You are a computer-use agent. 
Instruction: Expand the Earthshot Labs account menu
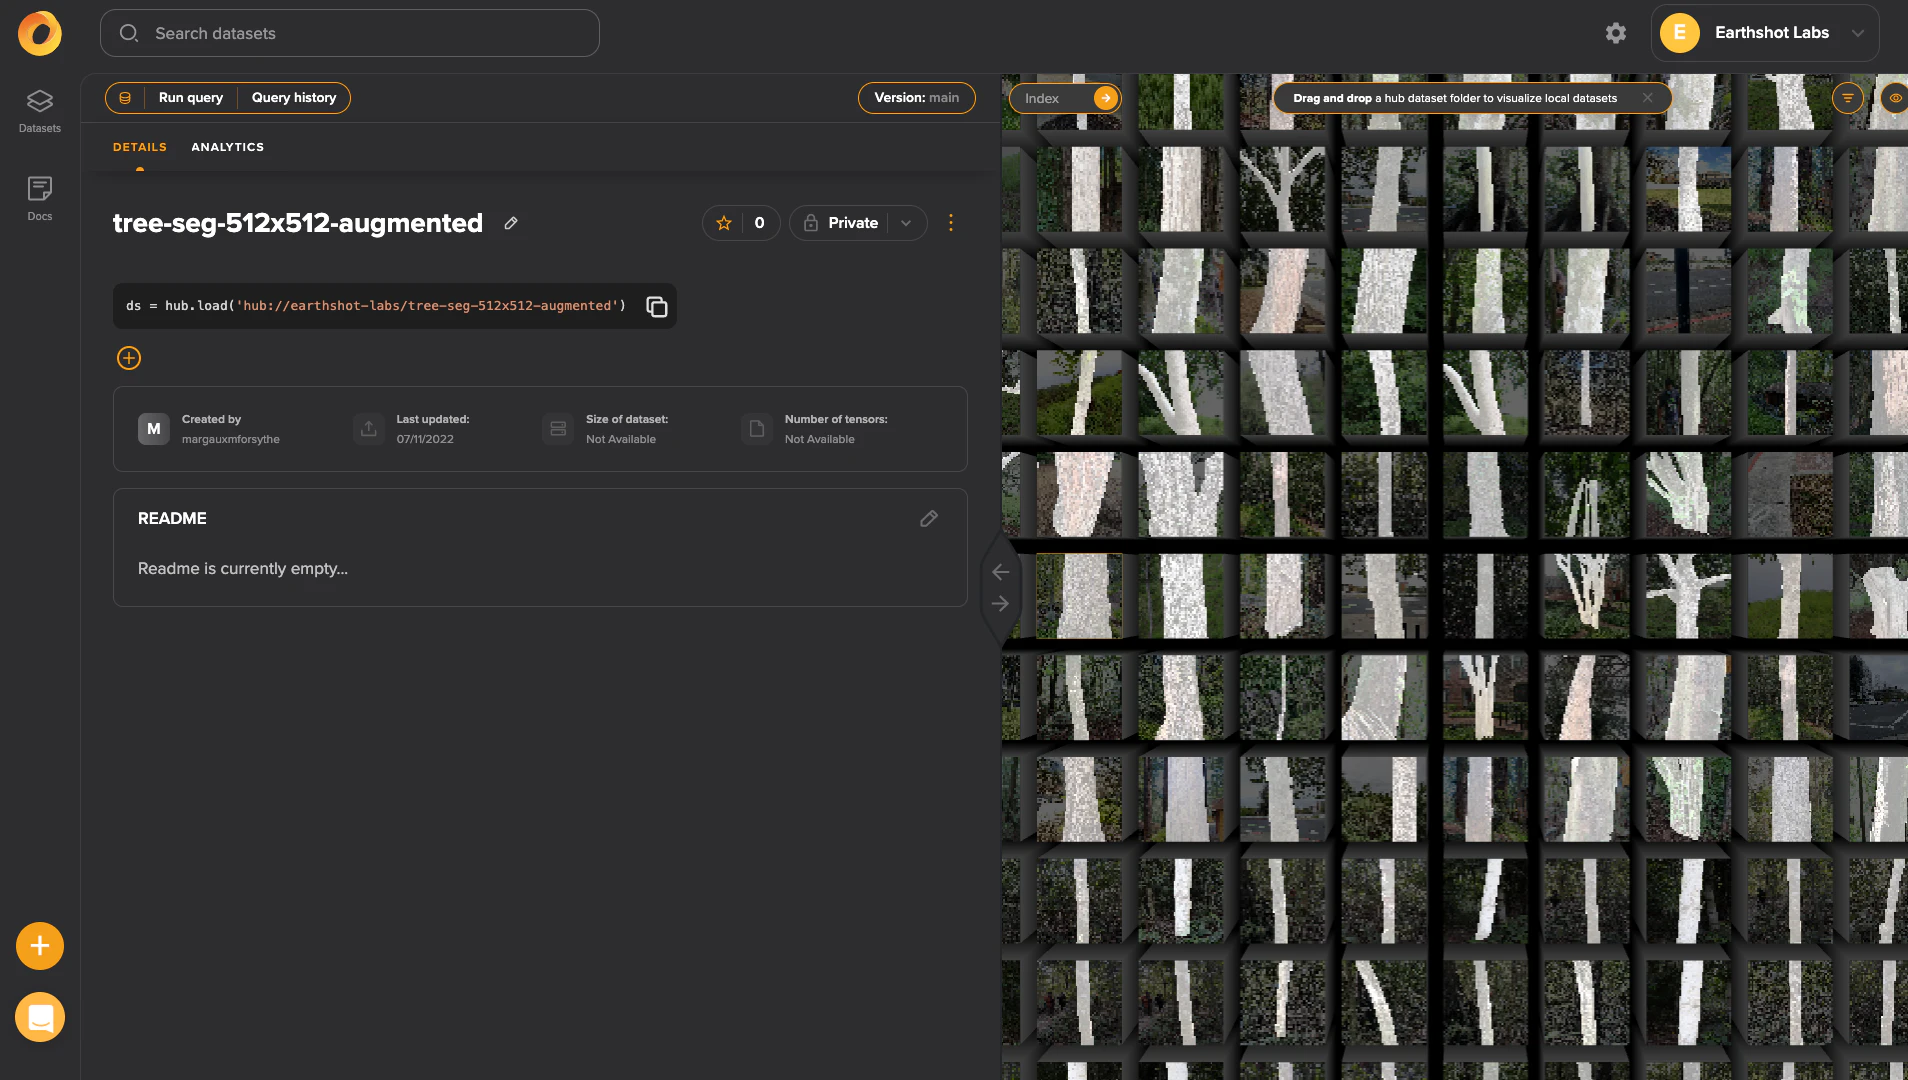[1857, 33]
